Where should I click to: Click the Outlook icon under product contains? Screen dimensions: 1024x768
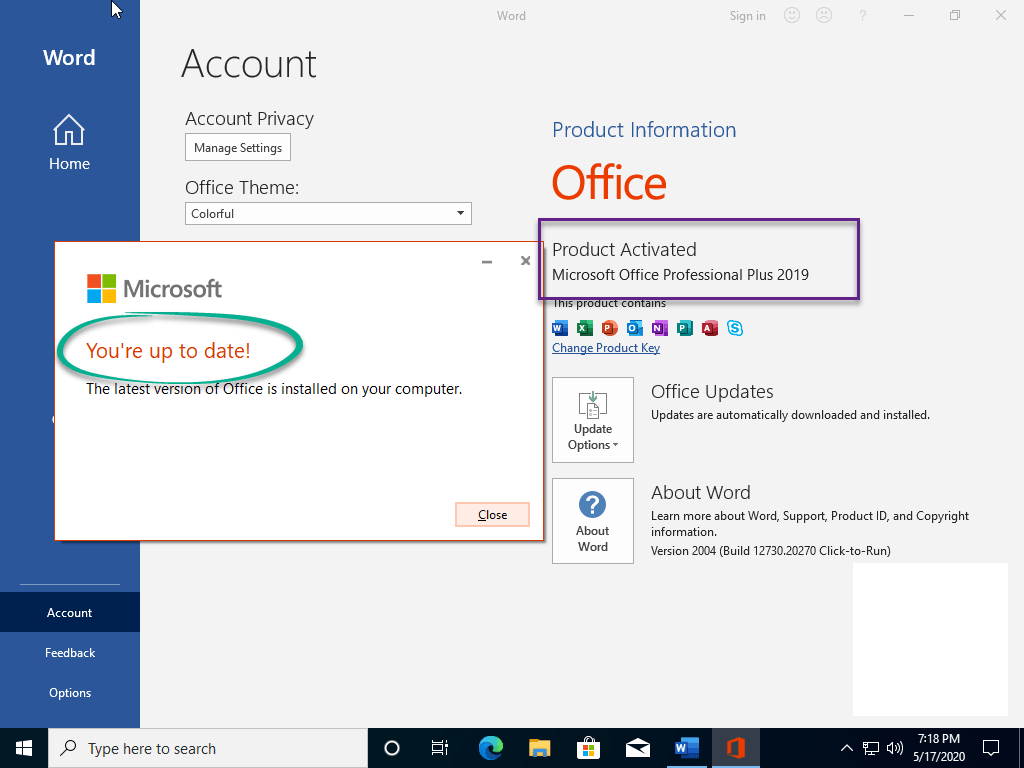pos(634,328)
